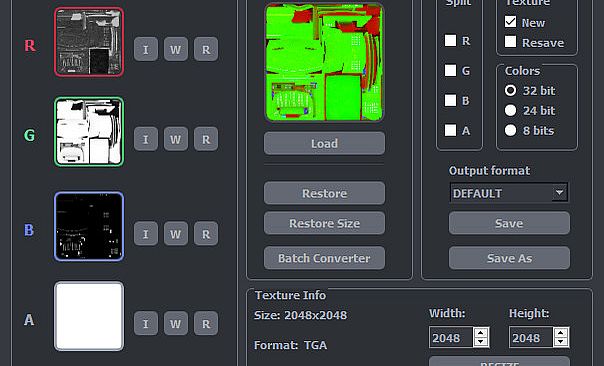Load a texture with the Load button
The image size is (604, 366).
324,143
